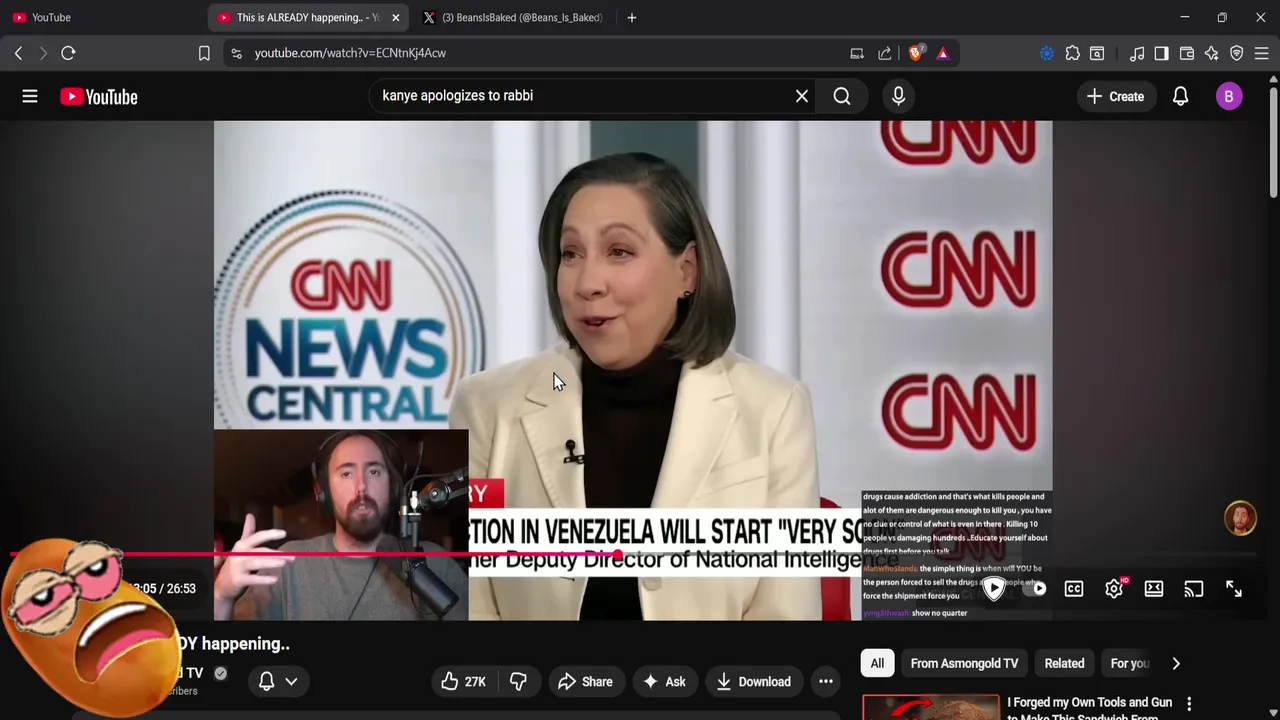Viewport: 1280px width, 720px height.
Task: Open the sandwich video thumbnail
Action: [930, 707]
